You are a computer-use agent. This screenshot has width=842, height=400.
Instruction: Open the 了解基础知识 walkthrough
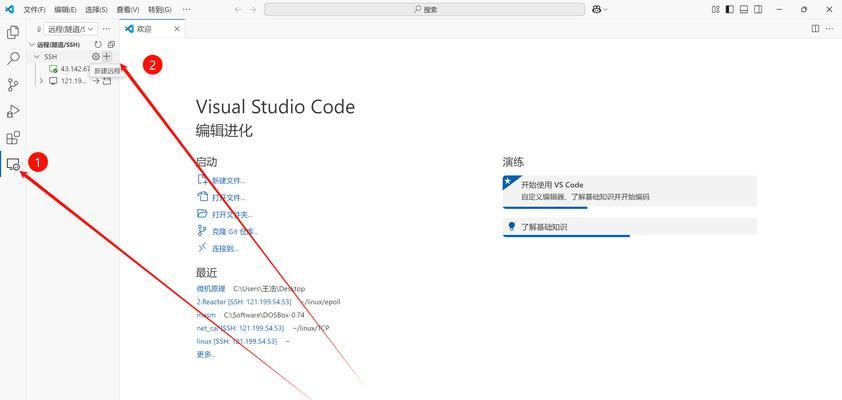click(629, 227)
